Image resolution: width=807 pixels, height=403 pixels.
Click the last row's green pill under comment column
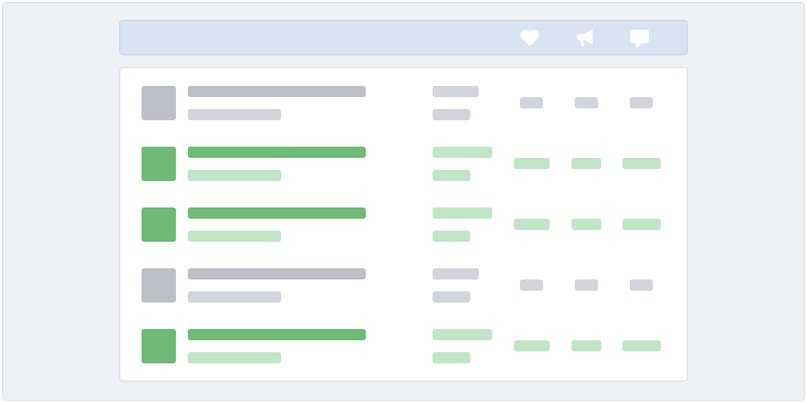[641, 346]
